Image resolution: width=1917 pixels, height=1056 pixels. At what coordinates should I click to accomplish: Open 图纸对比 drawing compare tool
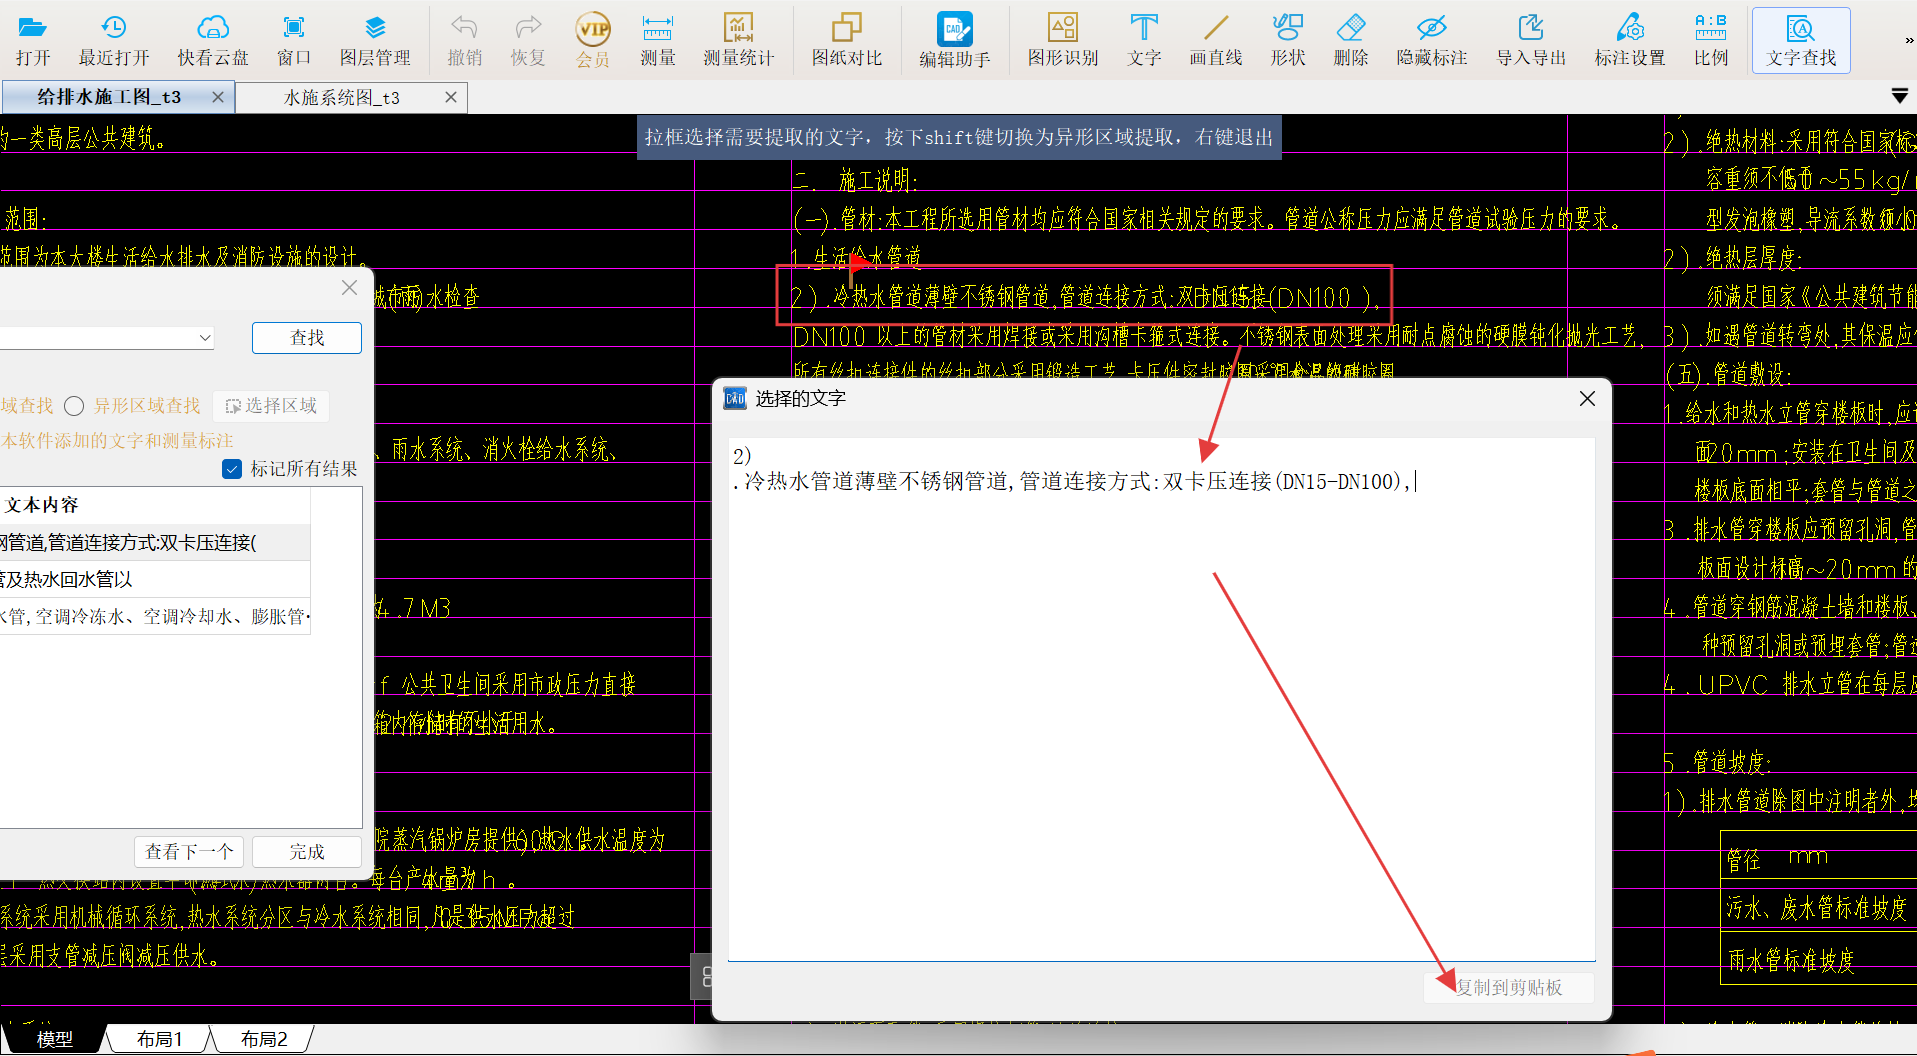847,40
